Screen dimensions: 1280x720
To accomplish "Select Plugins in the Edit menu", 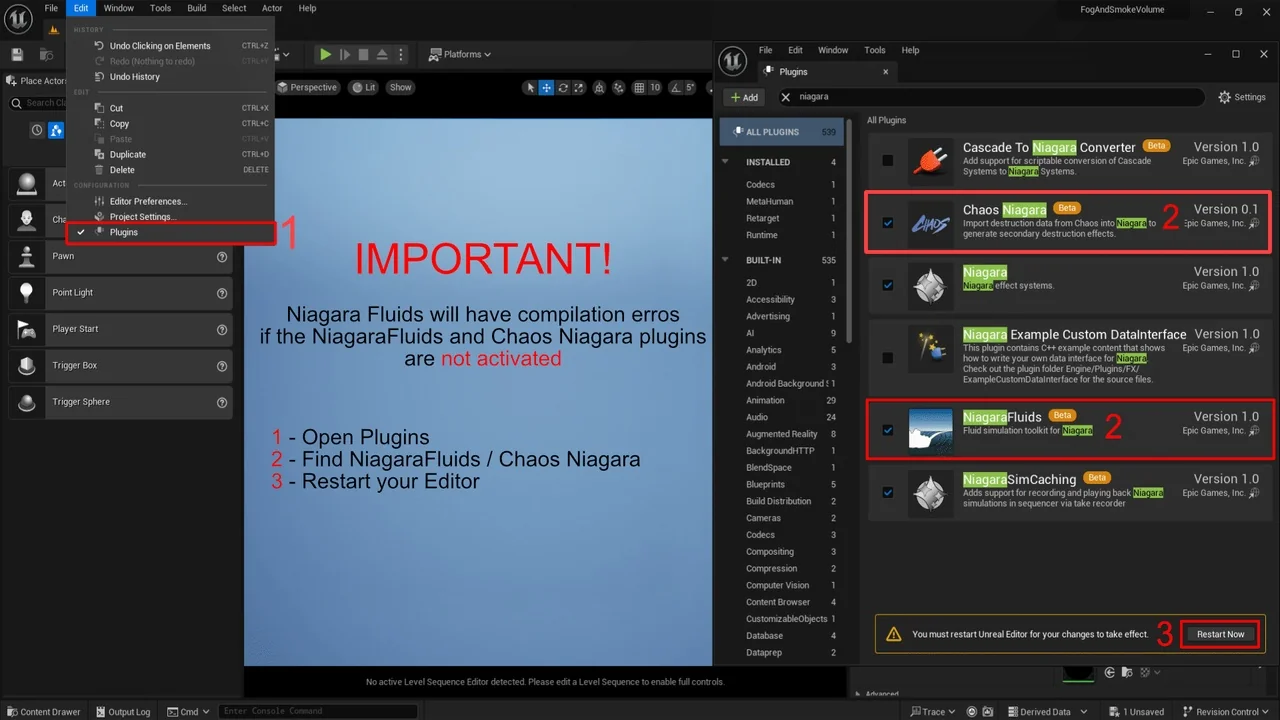I will pos(123,232).
